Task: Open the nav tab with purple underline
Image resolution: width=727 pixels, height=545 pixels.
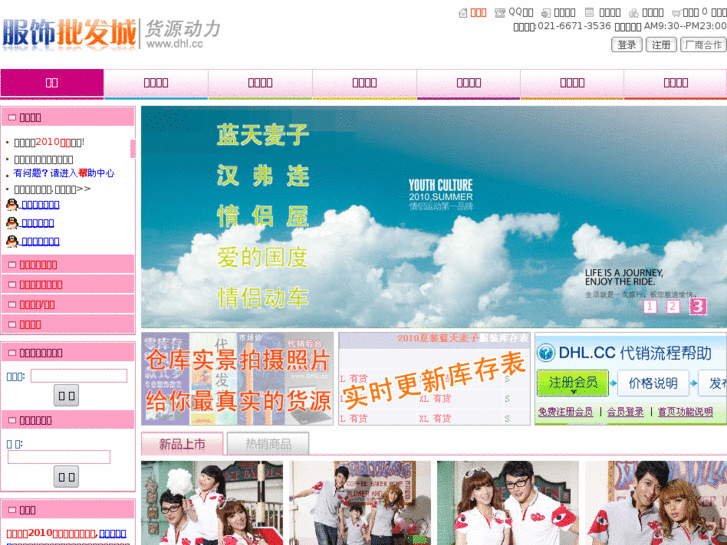Action: pos(468,83)
